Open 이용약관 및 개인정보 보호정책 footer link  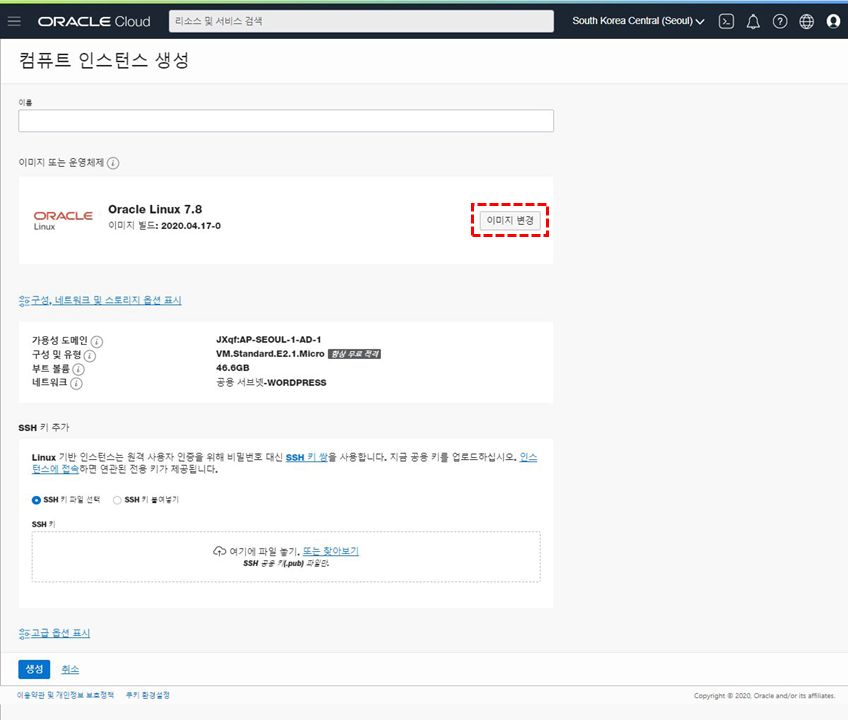pos(65,695)
